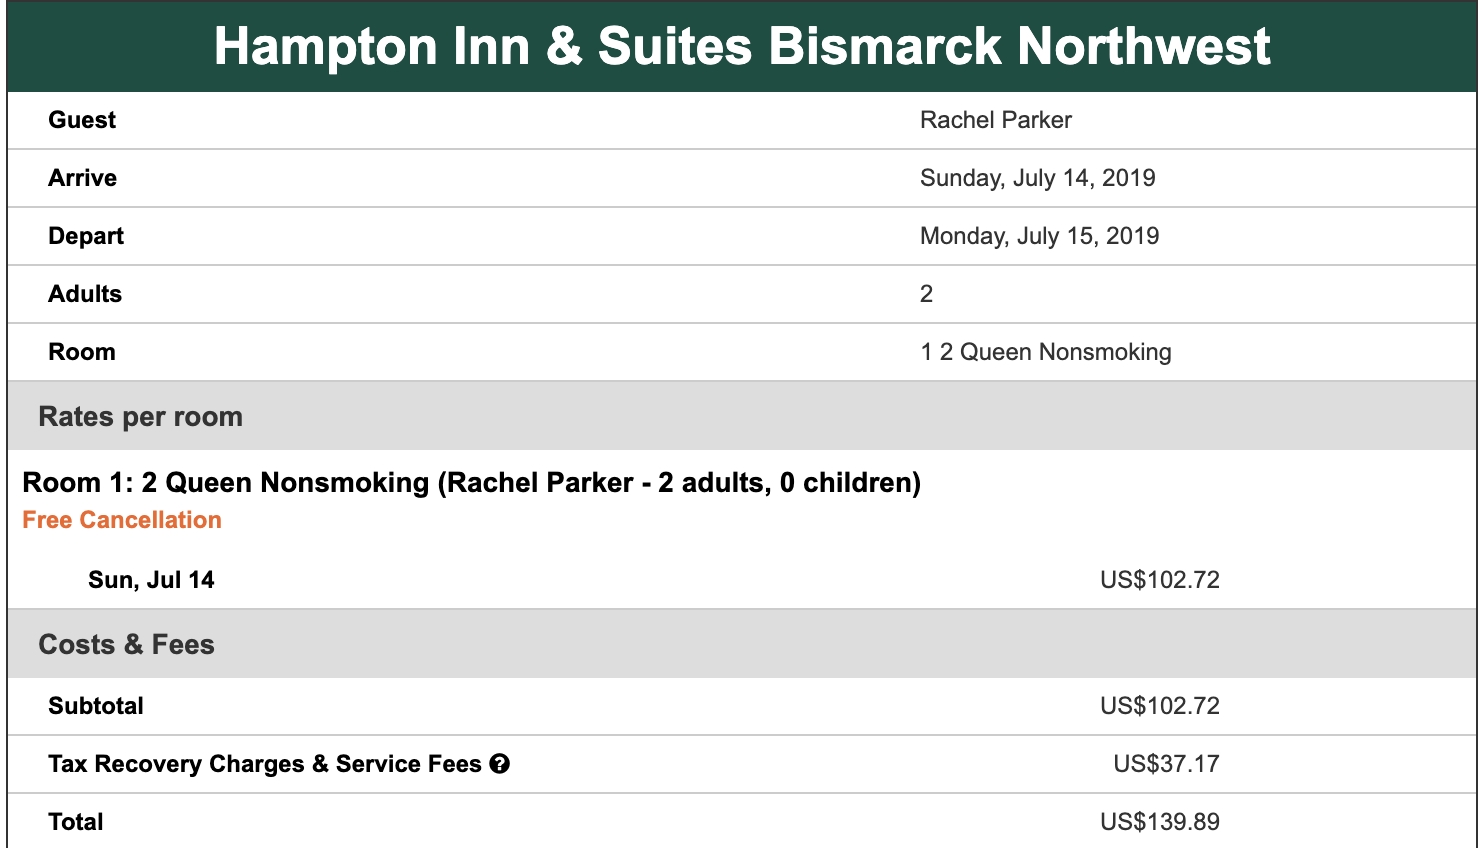Click the Tax Recovery Charges & Service Fees label

click(x=265, y=764)
